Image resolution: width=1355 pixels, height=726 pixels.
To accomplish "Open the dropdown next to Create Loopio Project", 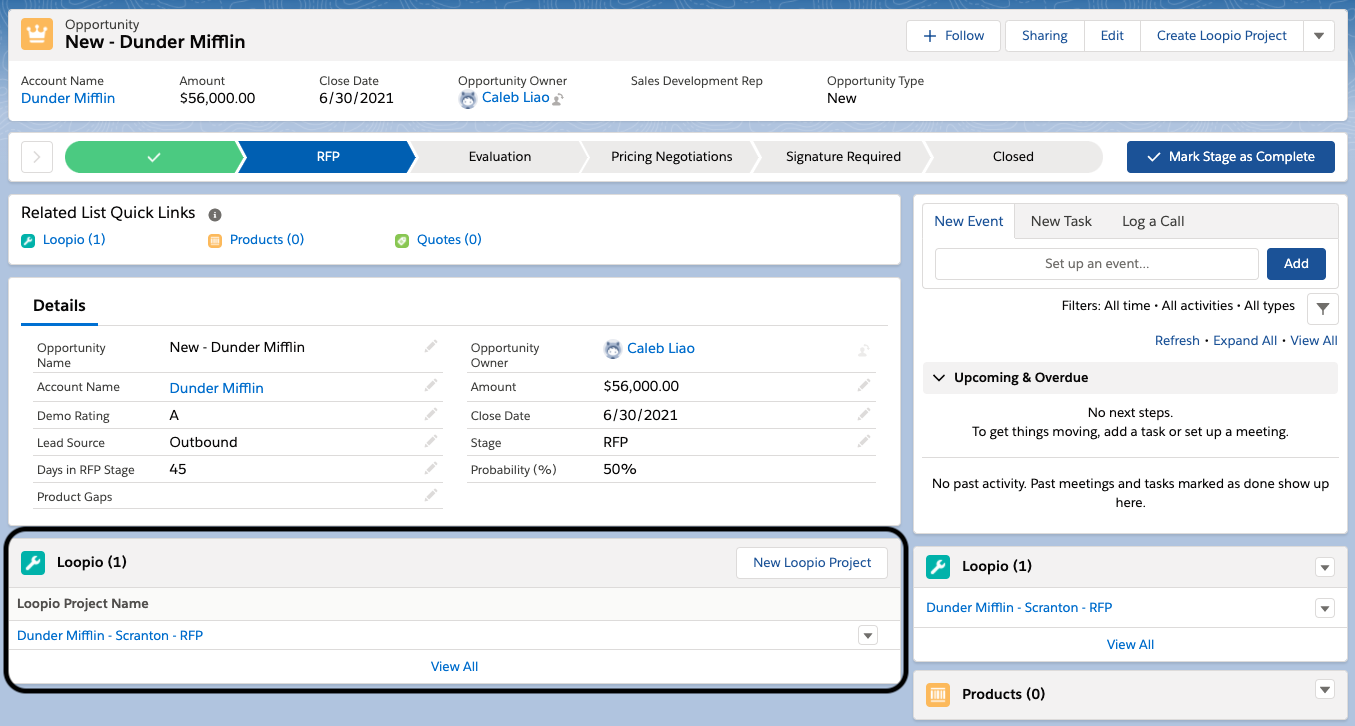I will coord(1319,35).
